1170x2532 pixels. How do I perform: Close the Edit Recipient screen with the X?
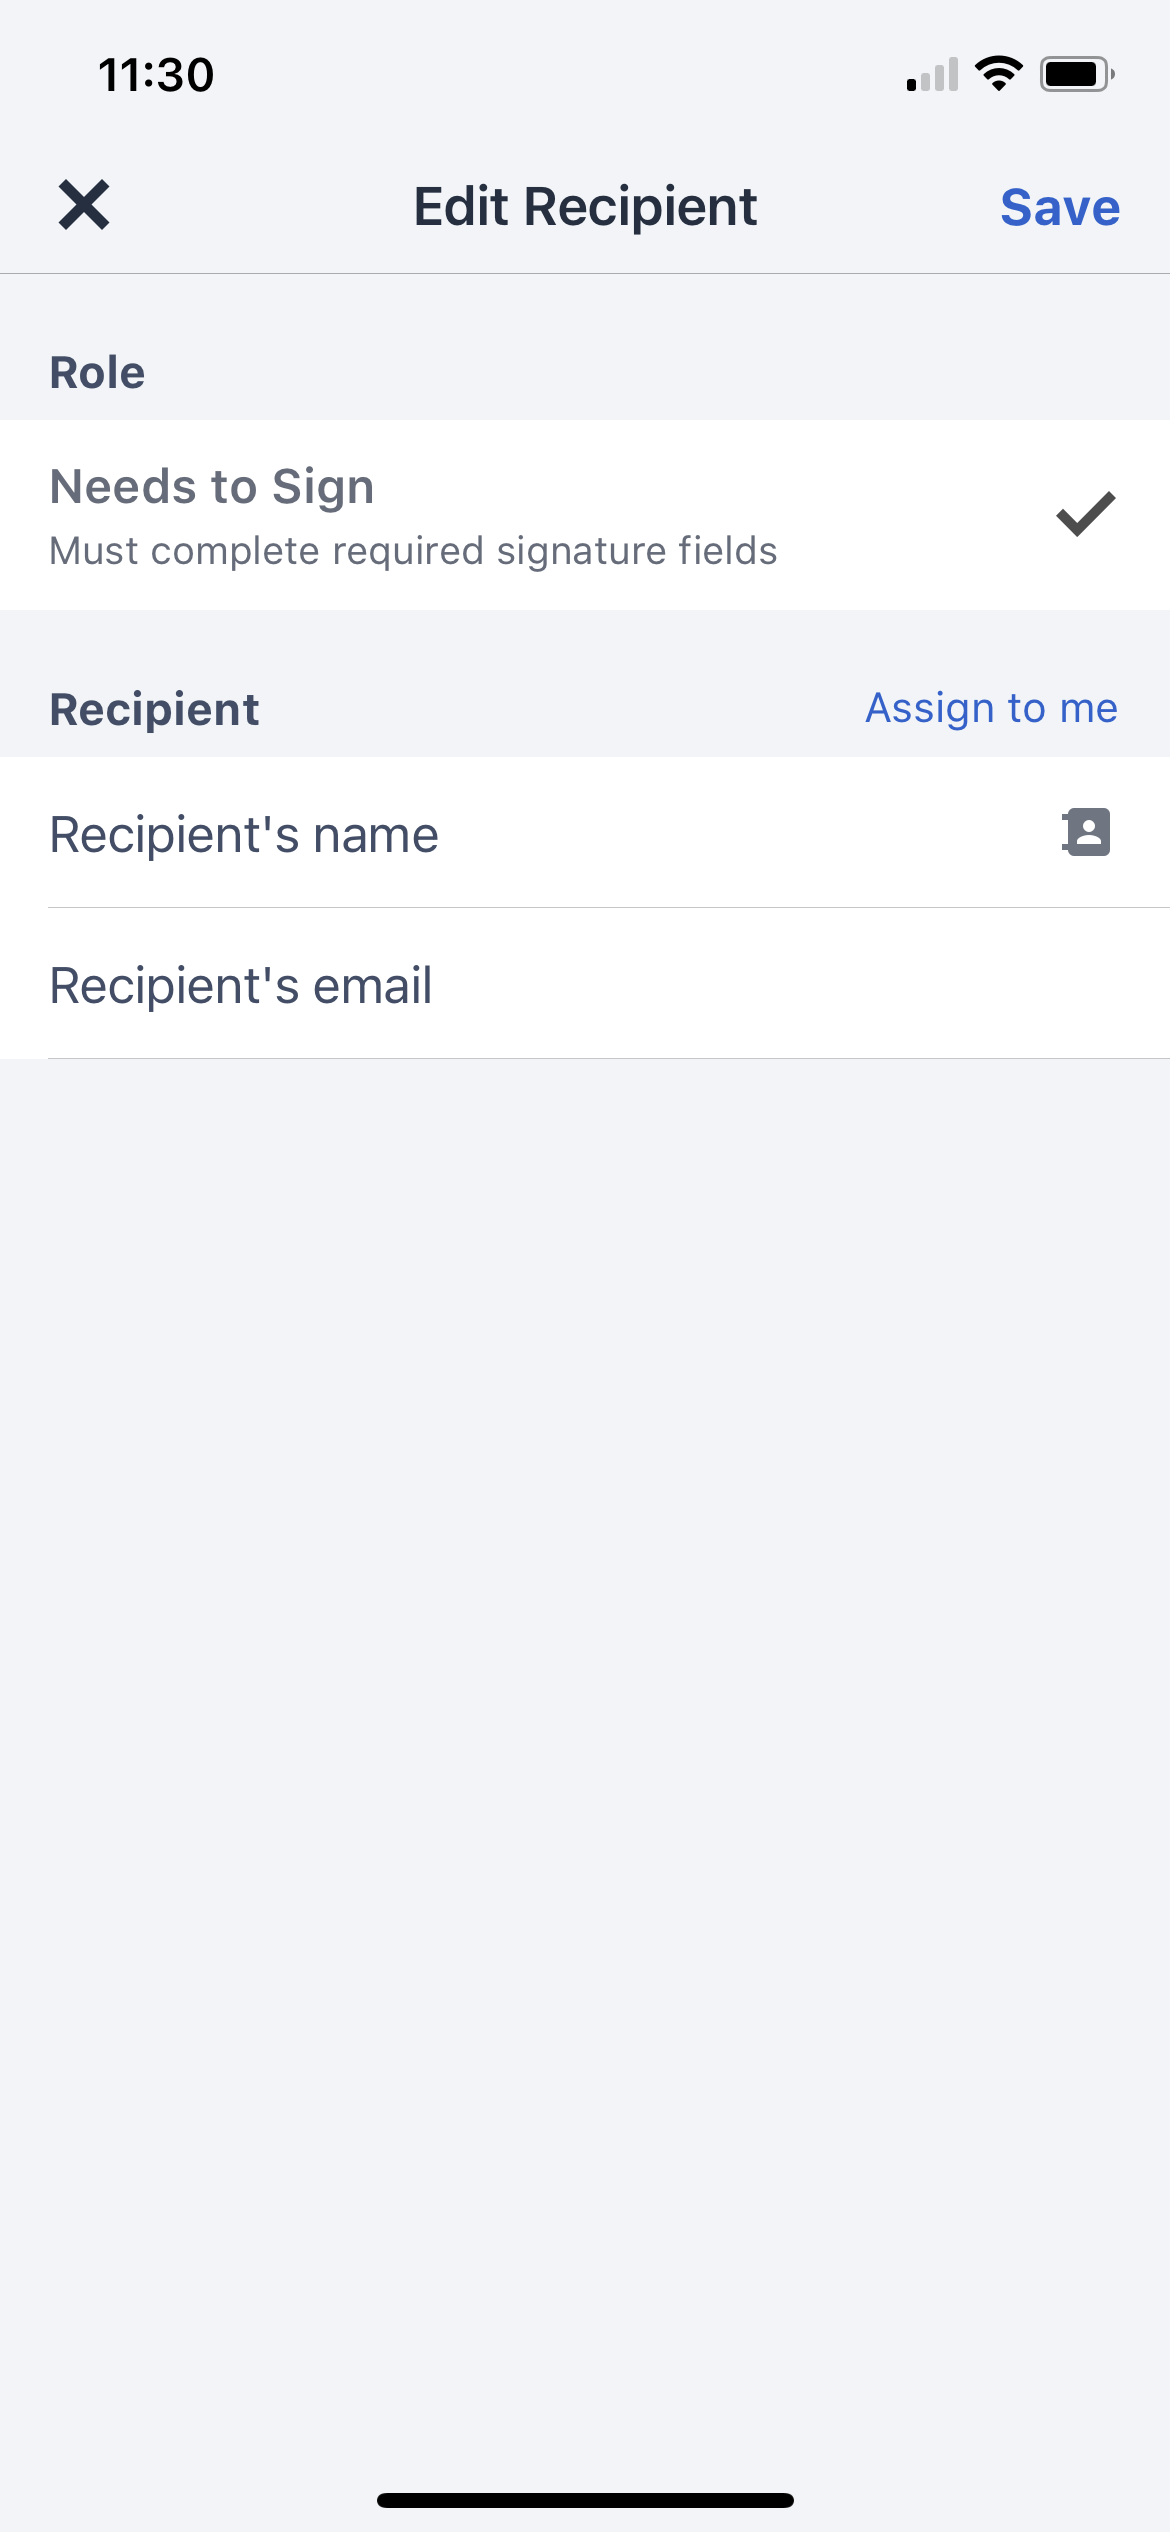coord(84,207)
